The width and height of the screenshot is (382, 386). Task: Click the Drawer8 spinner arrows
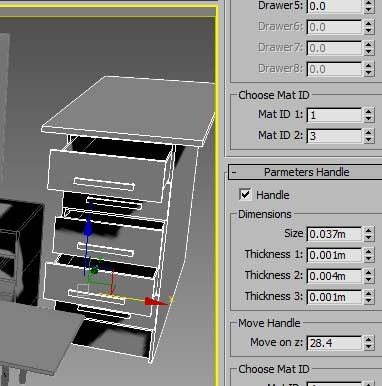click(369, 69)
